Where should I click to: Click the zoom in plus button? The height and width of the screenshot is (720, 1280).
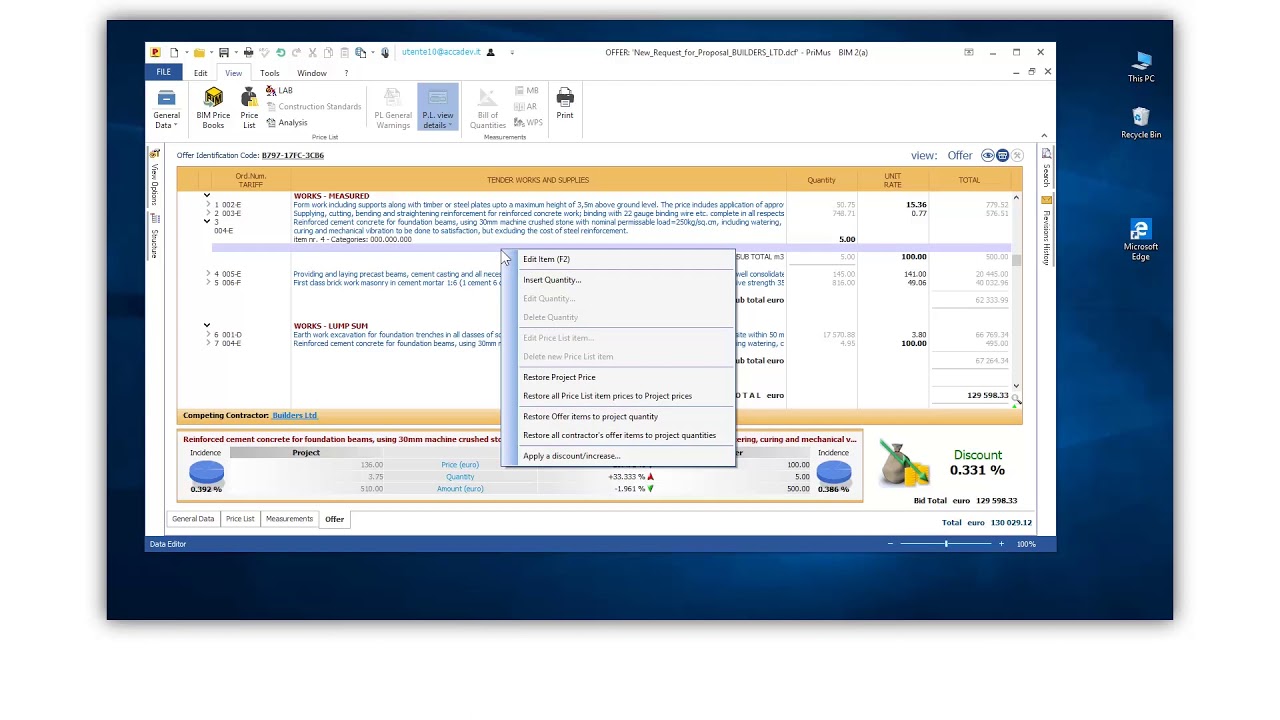(x=1001, y=544)
